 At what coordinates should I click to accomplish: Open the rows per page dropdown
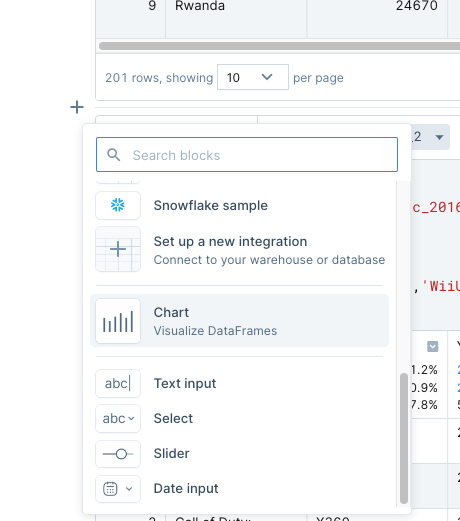pos(253,77)
